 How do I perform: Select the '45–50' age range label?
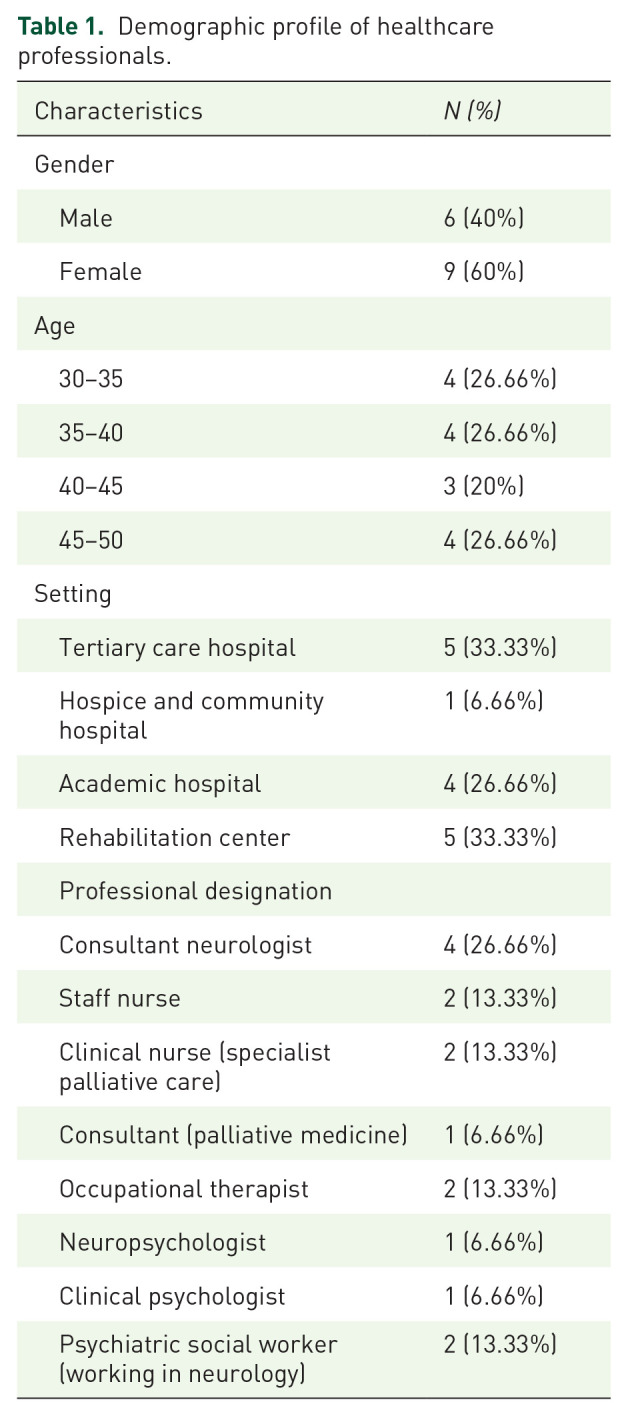91,540
